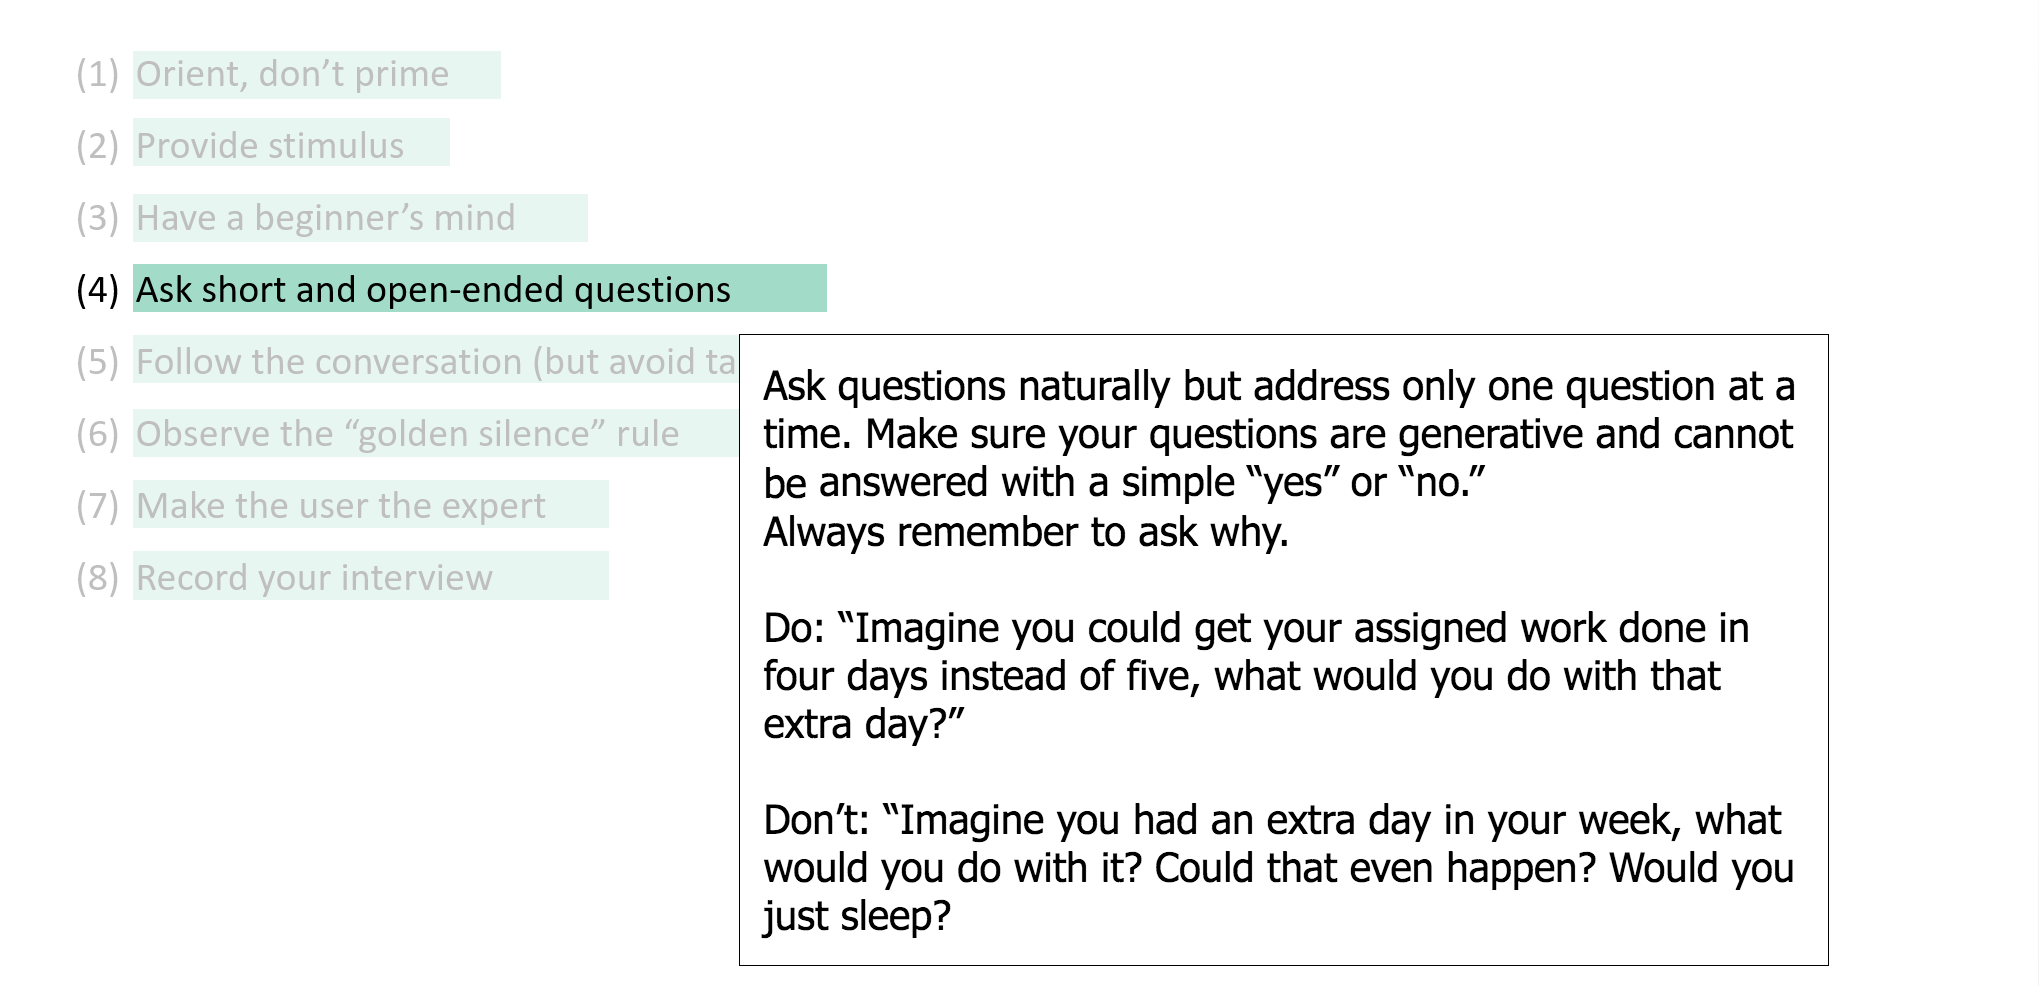Click the number (2) label
2039x986 pixels.
click(x=97, y=146)
